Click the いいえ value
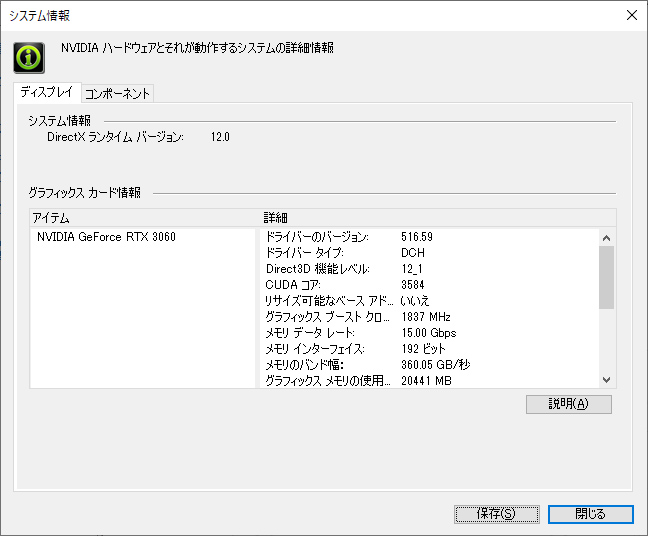This screenshot has height=536, width=648. 415,300
